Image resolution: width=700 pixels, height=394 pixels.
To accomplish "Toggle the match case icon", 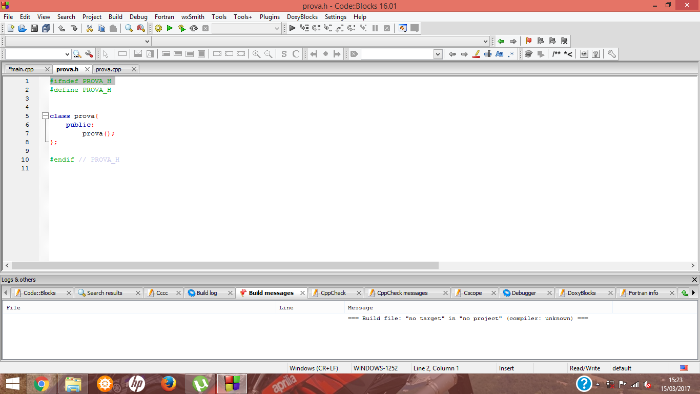I will point(499,54).
